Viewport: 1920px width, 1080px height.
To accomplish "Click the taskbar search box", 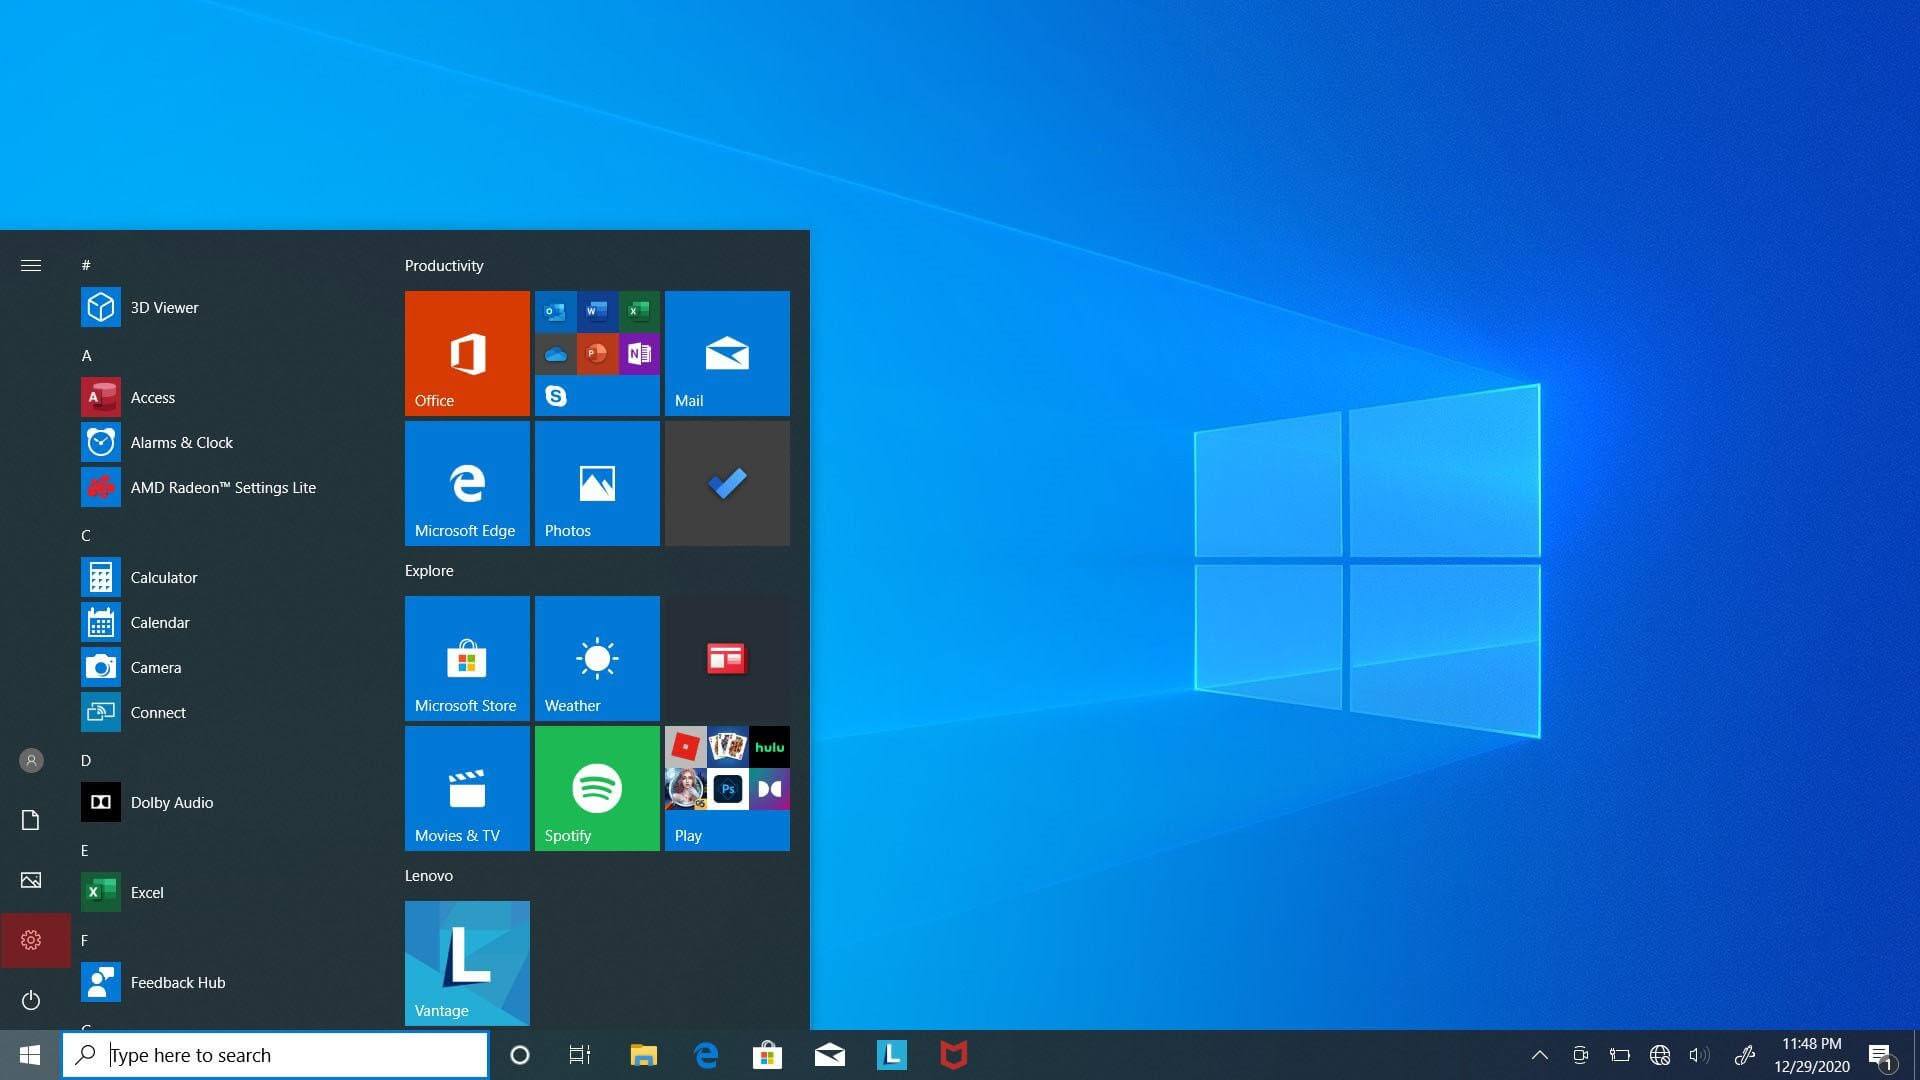I will tap(275, 1055).
